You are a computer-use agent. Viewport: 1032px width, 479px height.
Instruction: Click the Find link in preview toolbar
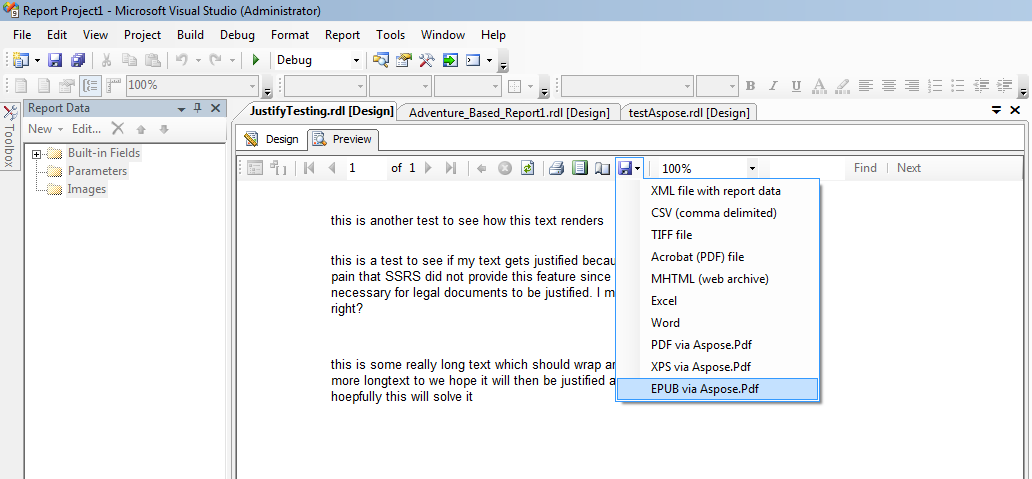point(865,168)
